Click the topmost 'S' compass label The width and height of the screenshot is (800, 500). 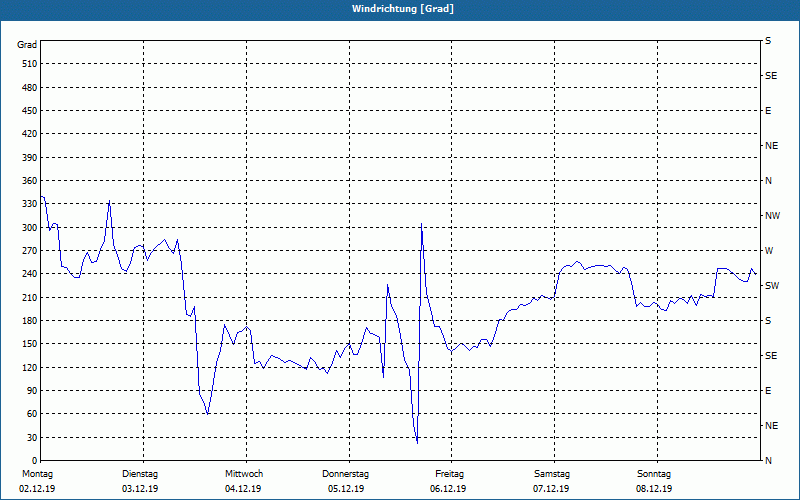pos(768,41)
